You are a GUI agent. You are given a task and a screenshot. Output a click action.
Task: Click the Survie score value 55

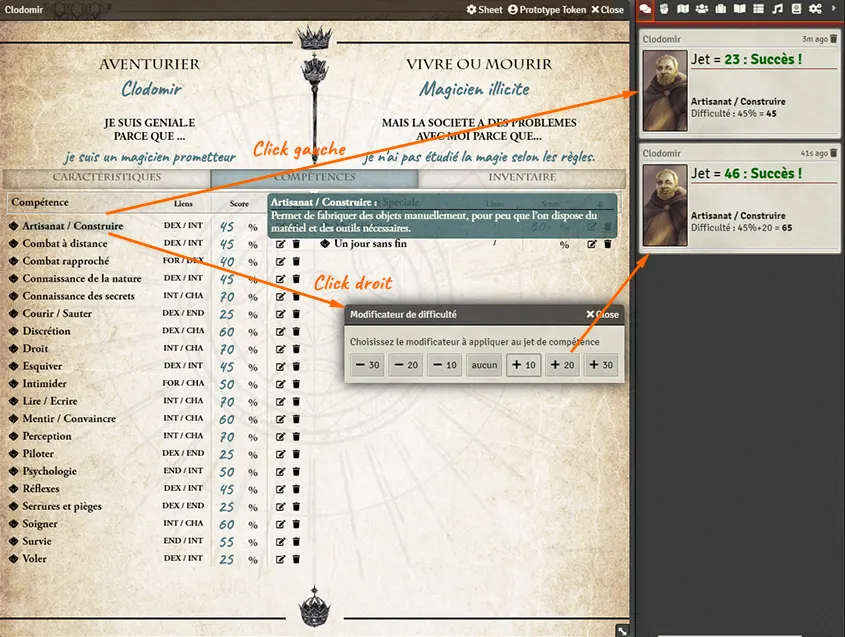(x=227, y=542)
